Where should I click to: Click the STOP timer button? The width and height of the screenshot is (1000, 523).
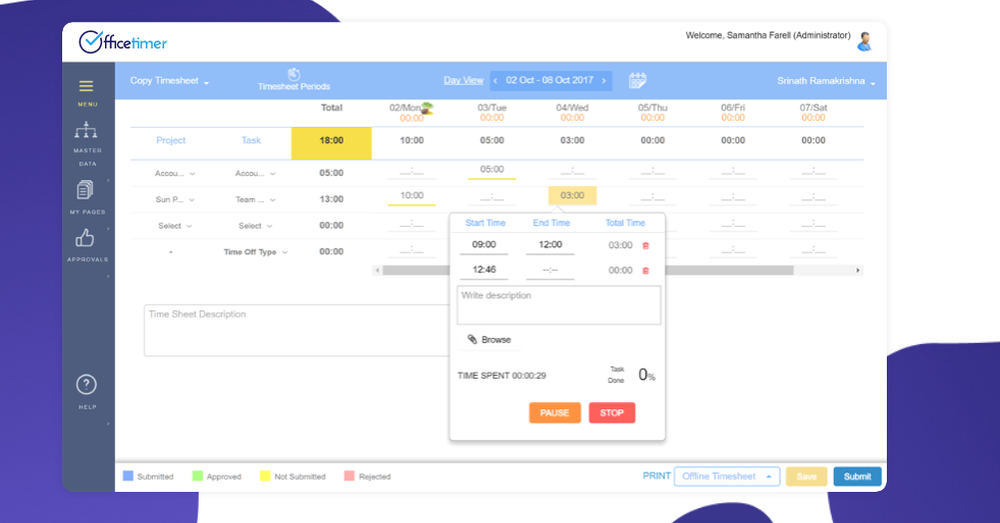pos(612,413)
